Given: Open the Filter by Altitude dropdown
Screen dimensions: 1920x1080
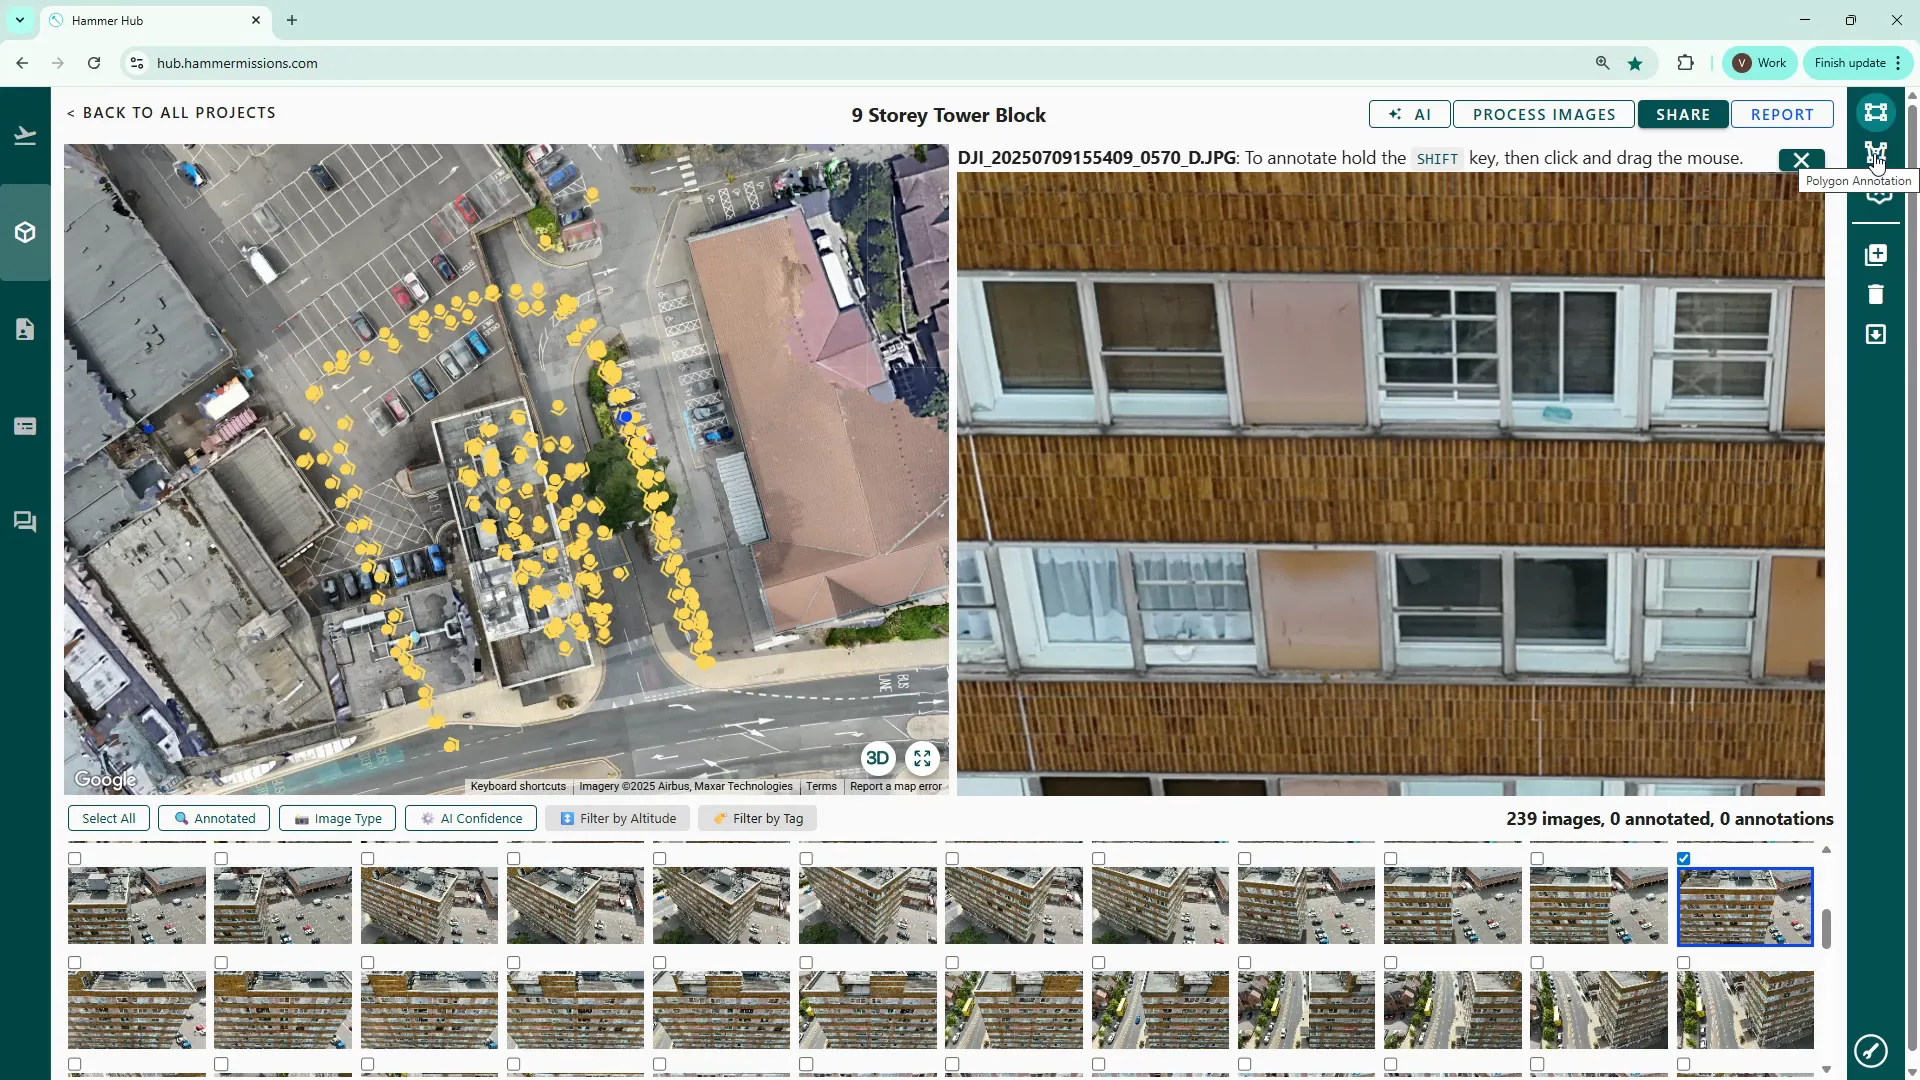Looking at the screenshot, I should [617, 818].
